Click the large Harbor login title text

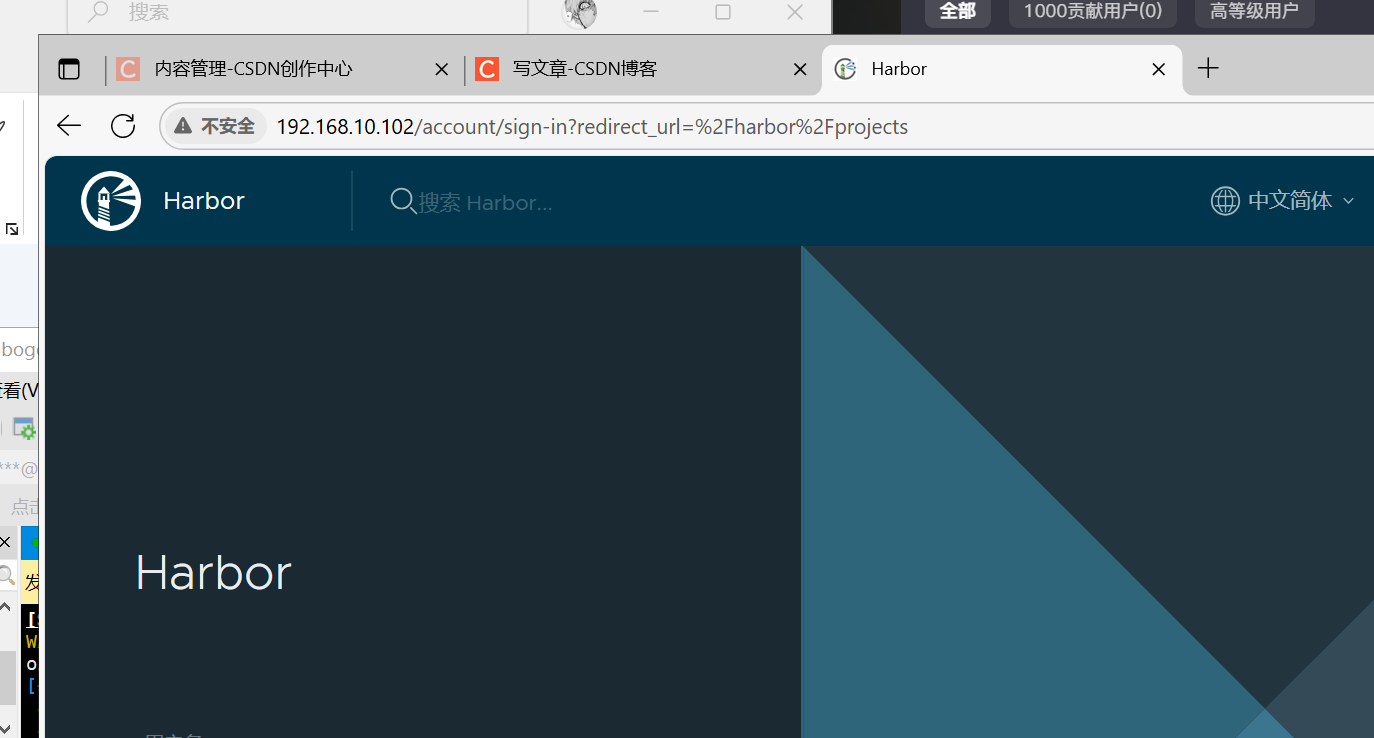(213, 573)
